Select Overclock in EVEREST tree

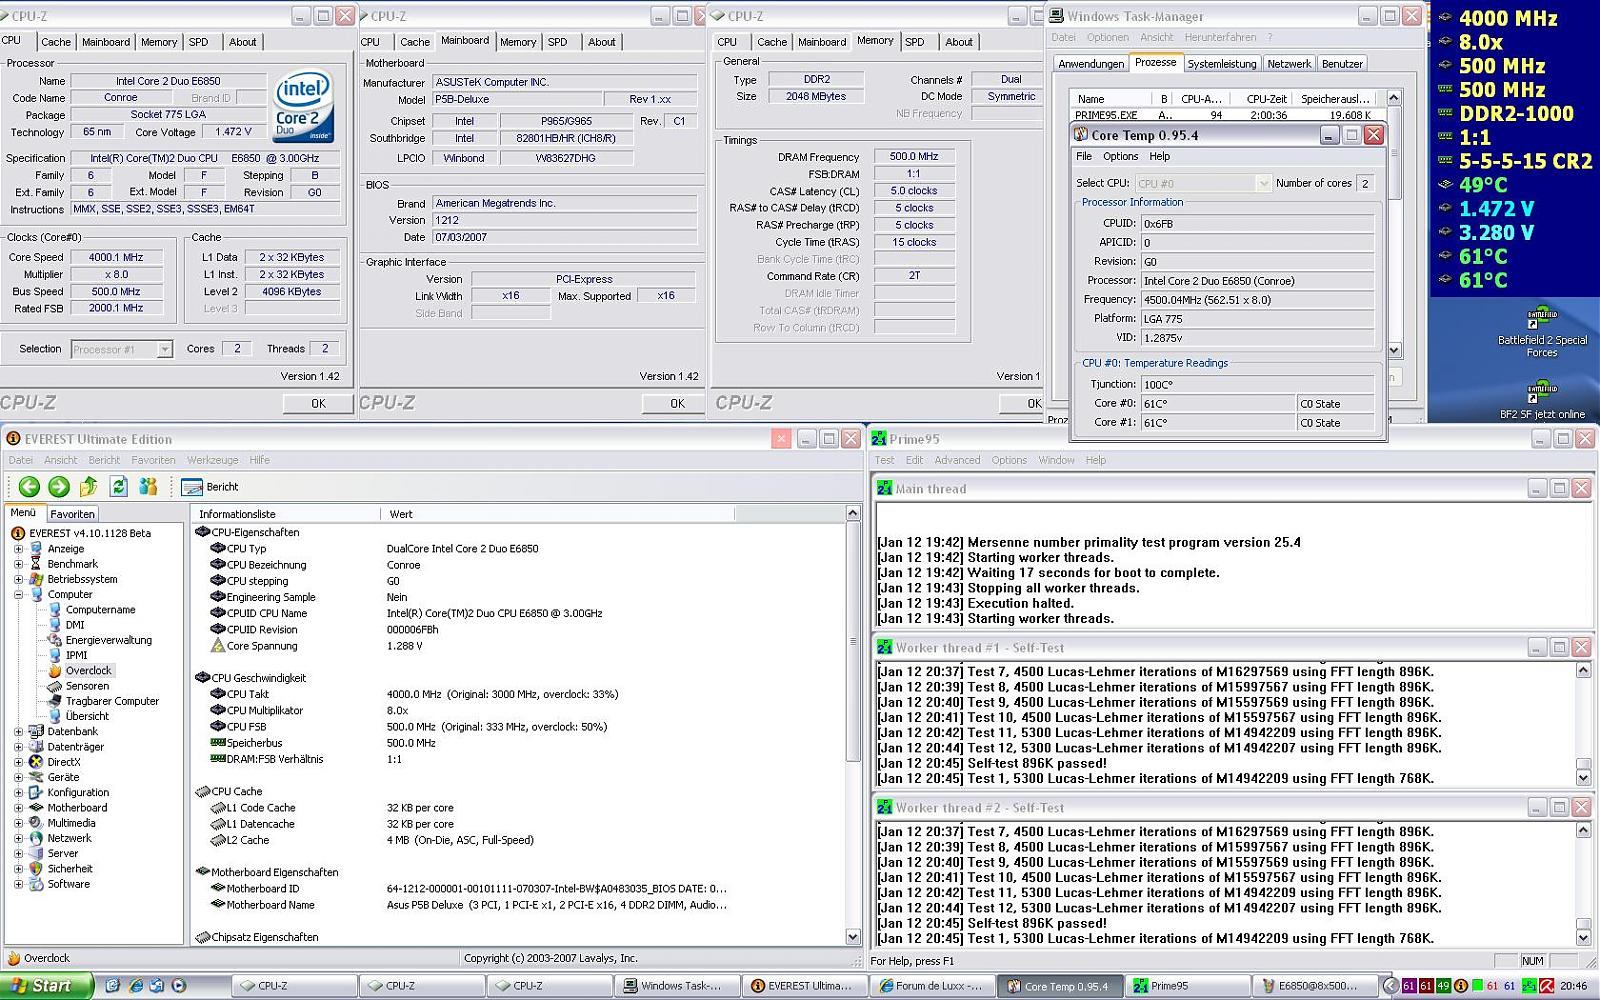tap(89, 671)
